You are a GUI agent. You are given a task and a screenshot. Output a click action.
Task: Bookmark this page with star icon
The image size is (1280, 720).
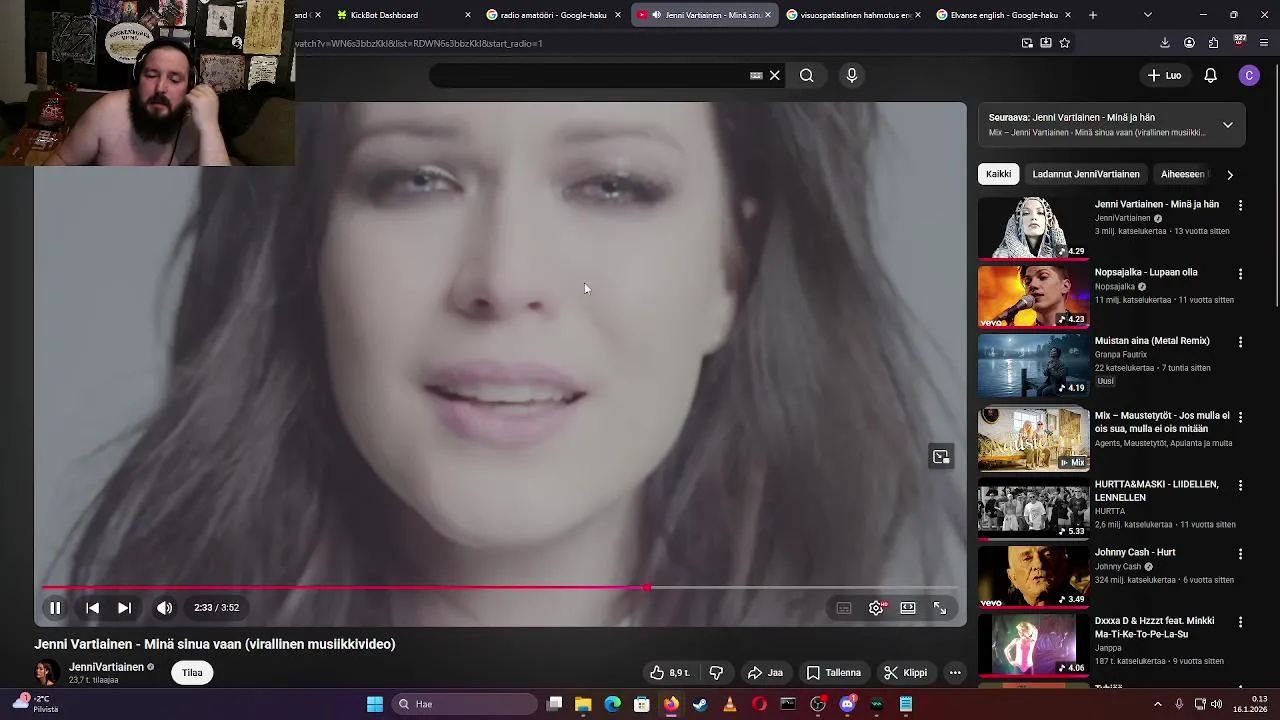click(x=1064, y=43)
